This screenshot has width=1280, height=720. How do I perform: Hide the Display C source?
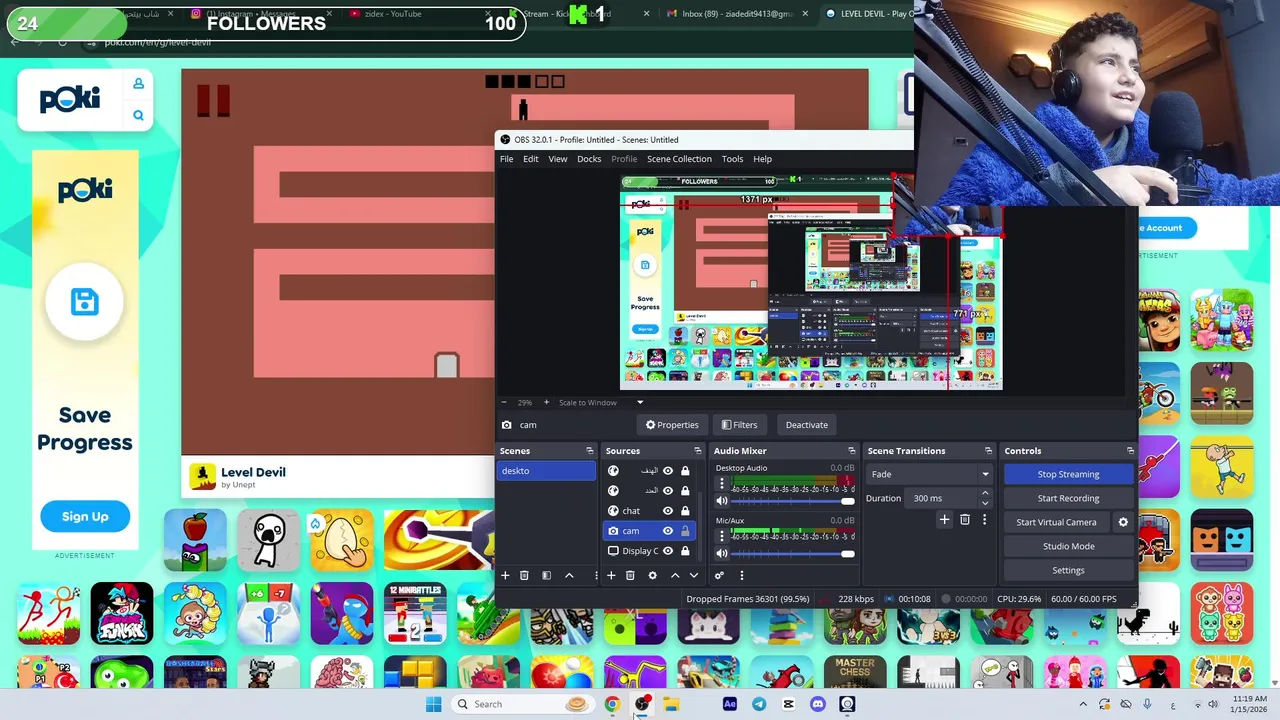pyautogui.click(x=668, y=551)
